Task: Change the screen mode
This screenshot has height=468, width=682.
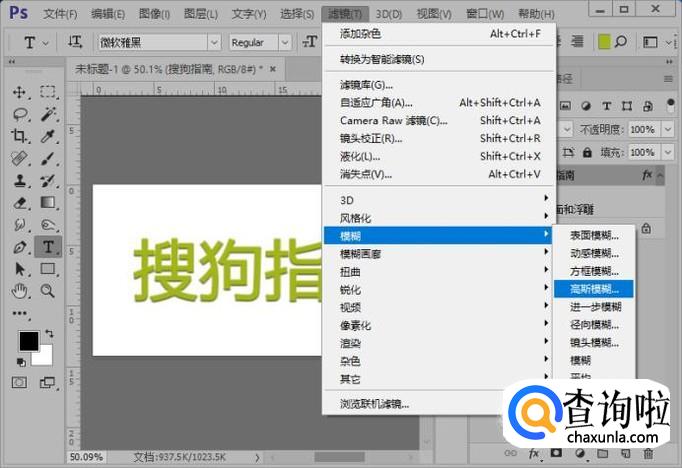Action: tap(47, 382)
